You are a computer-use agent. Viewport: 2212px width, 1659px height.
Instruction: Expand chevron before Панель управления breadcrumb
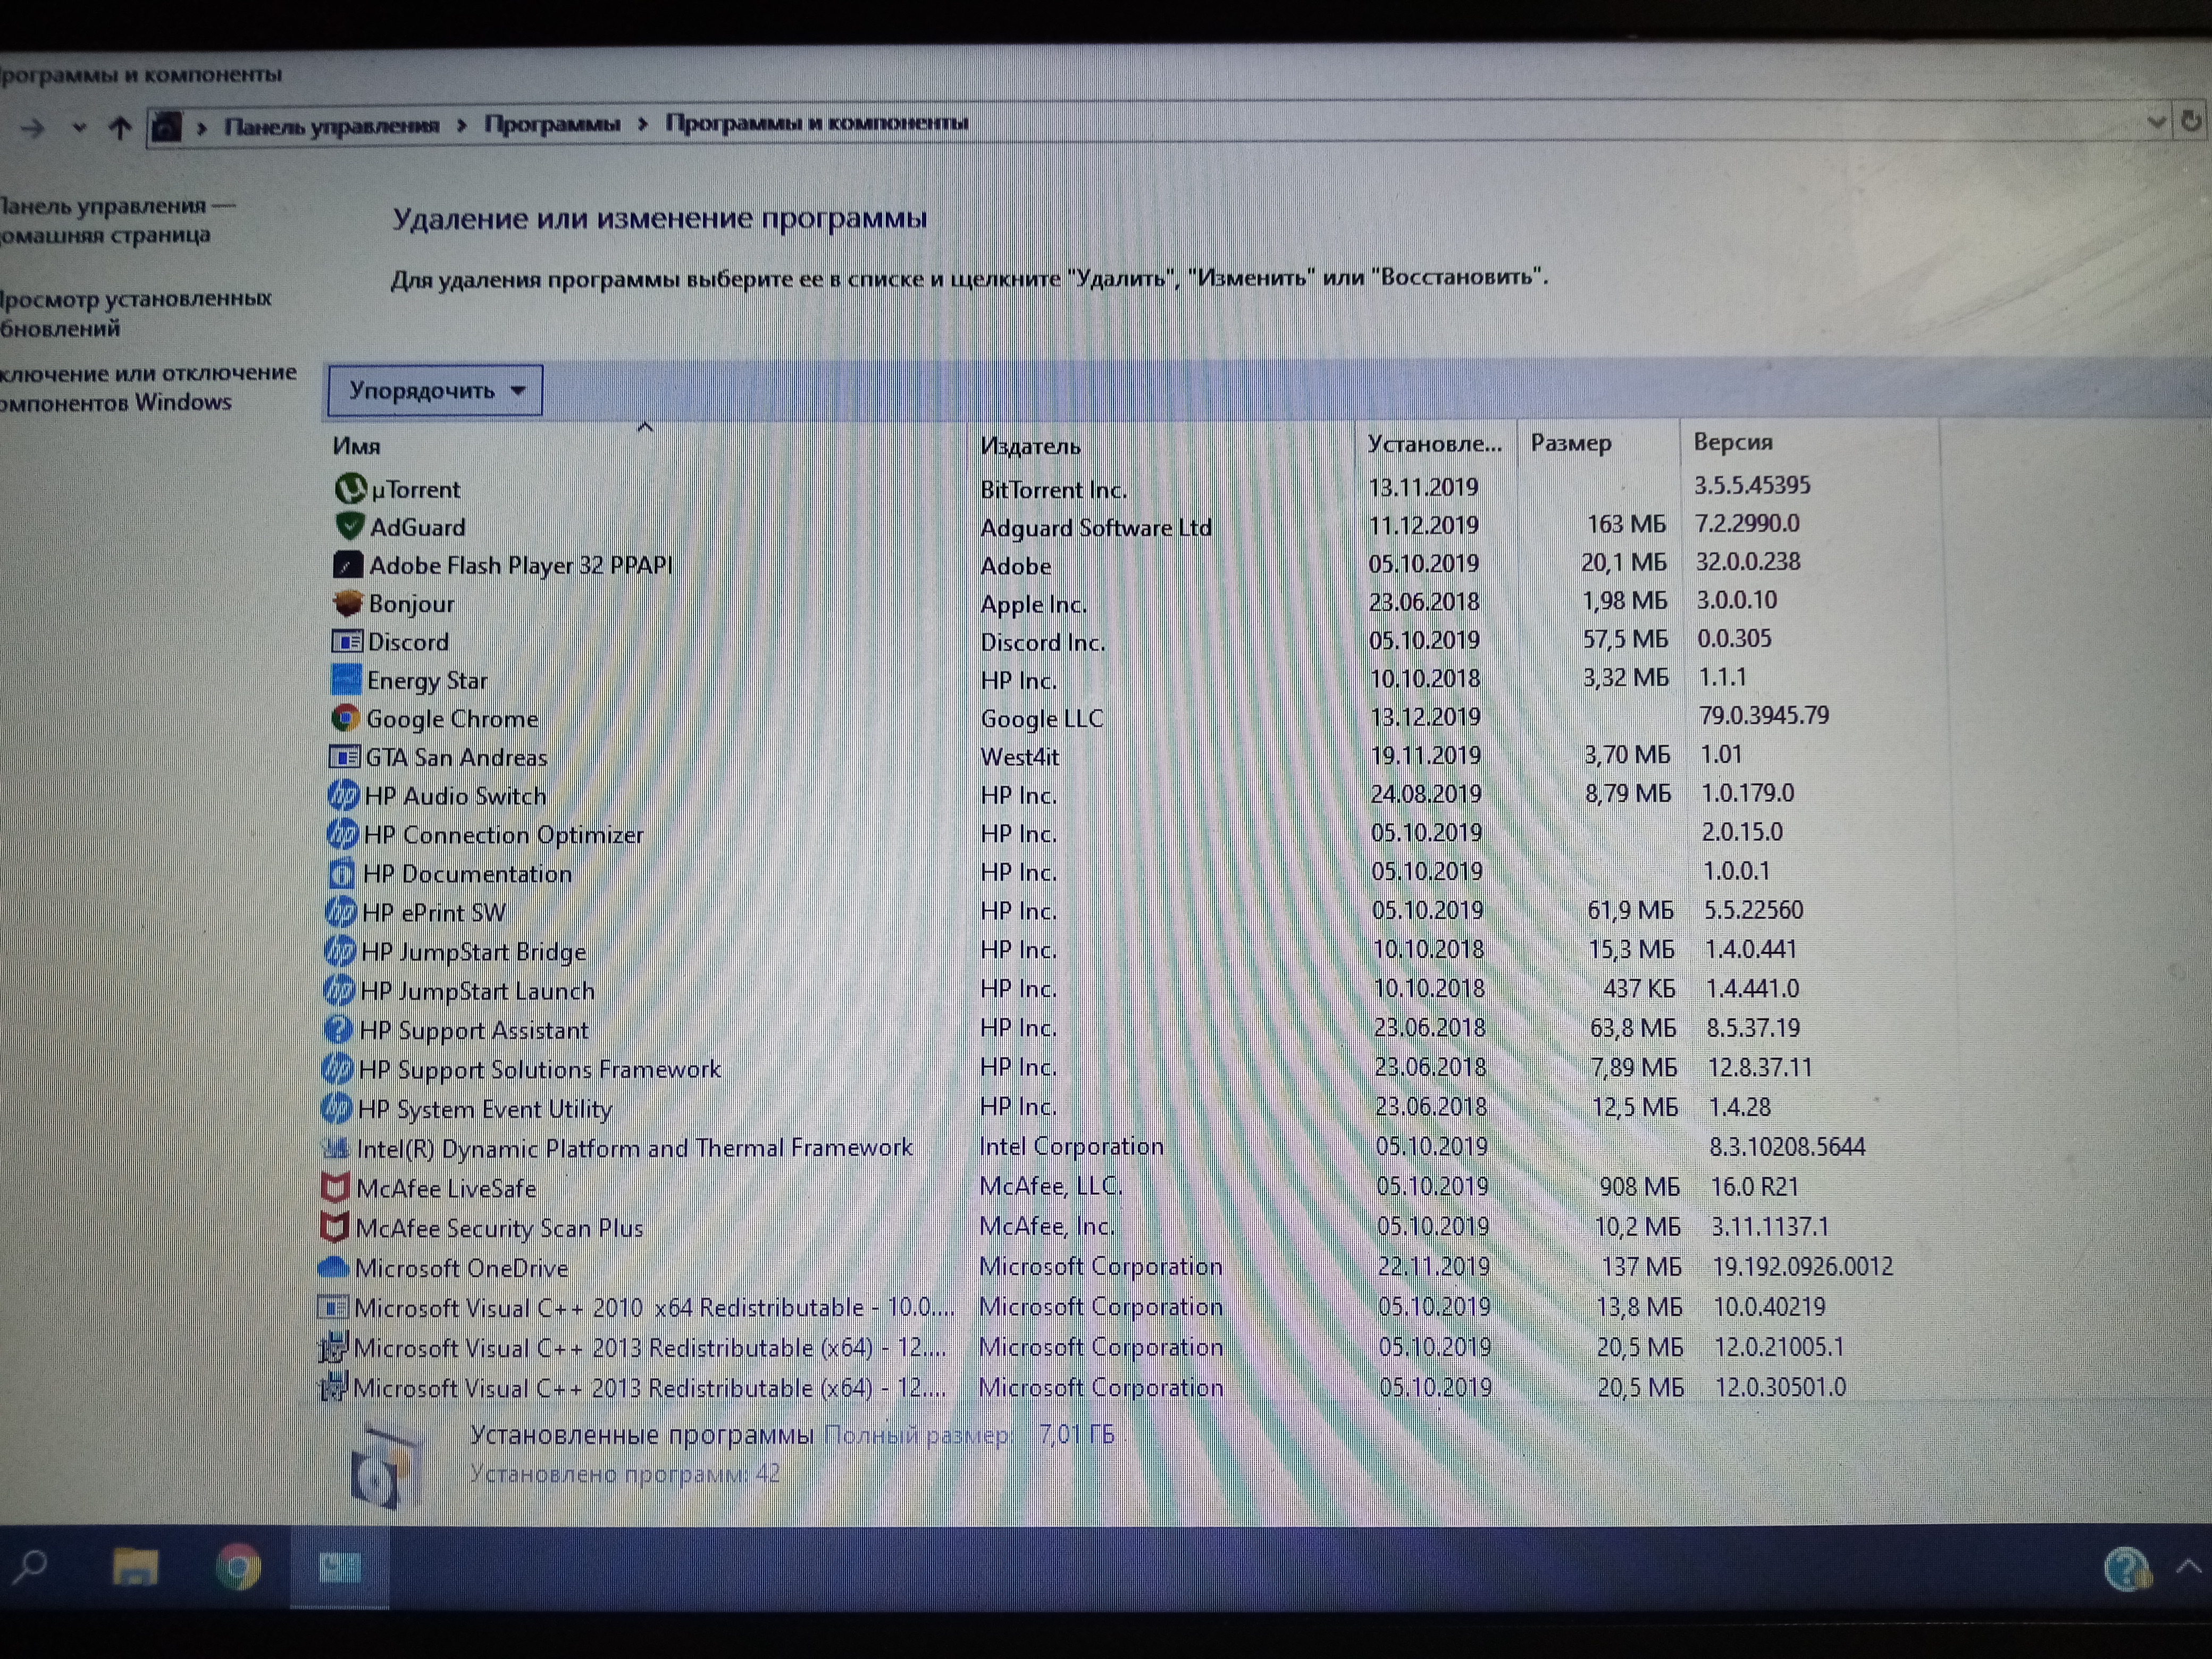[202, 127]
